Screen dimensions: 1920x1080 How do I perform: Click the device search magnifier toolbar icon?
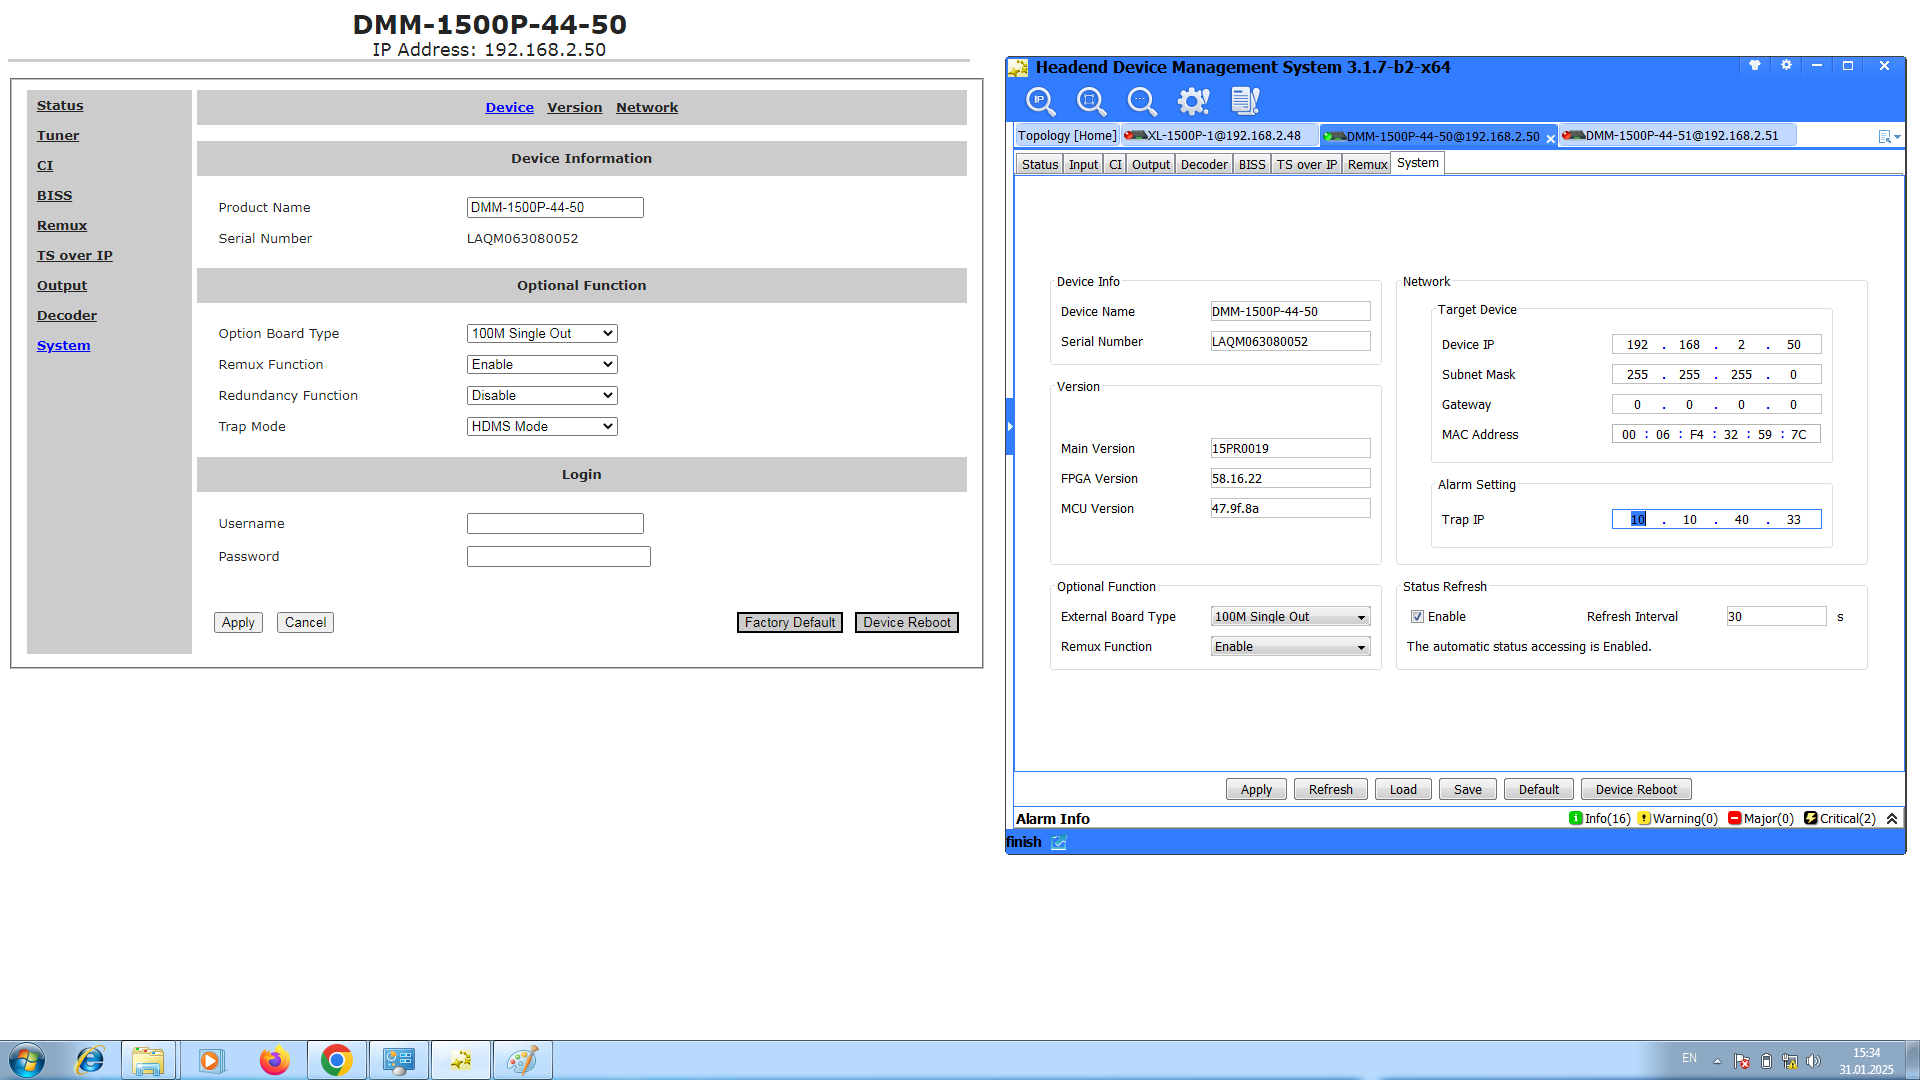1091,101
